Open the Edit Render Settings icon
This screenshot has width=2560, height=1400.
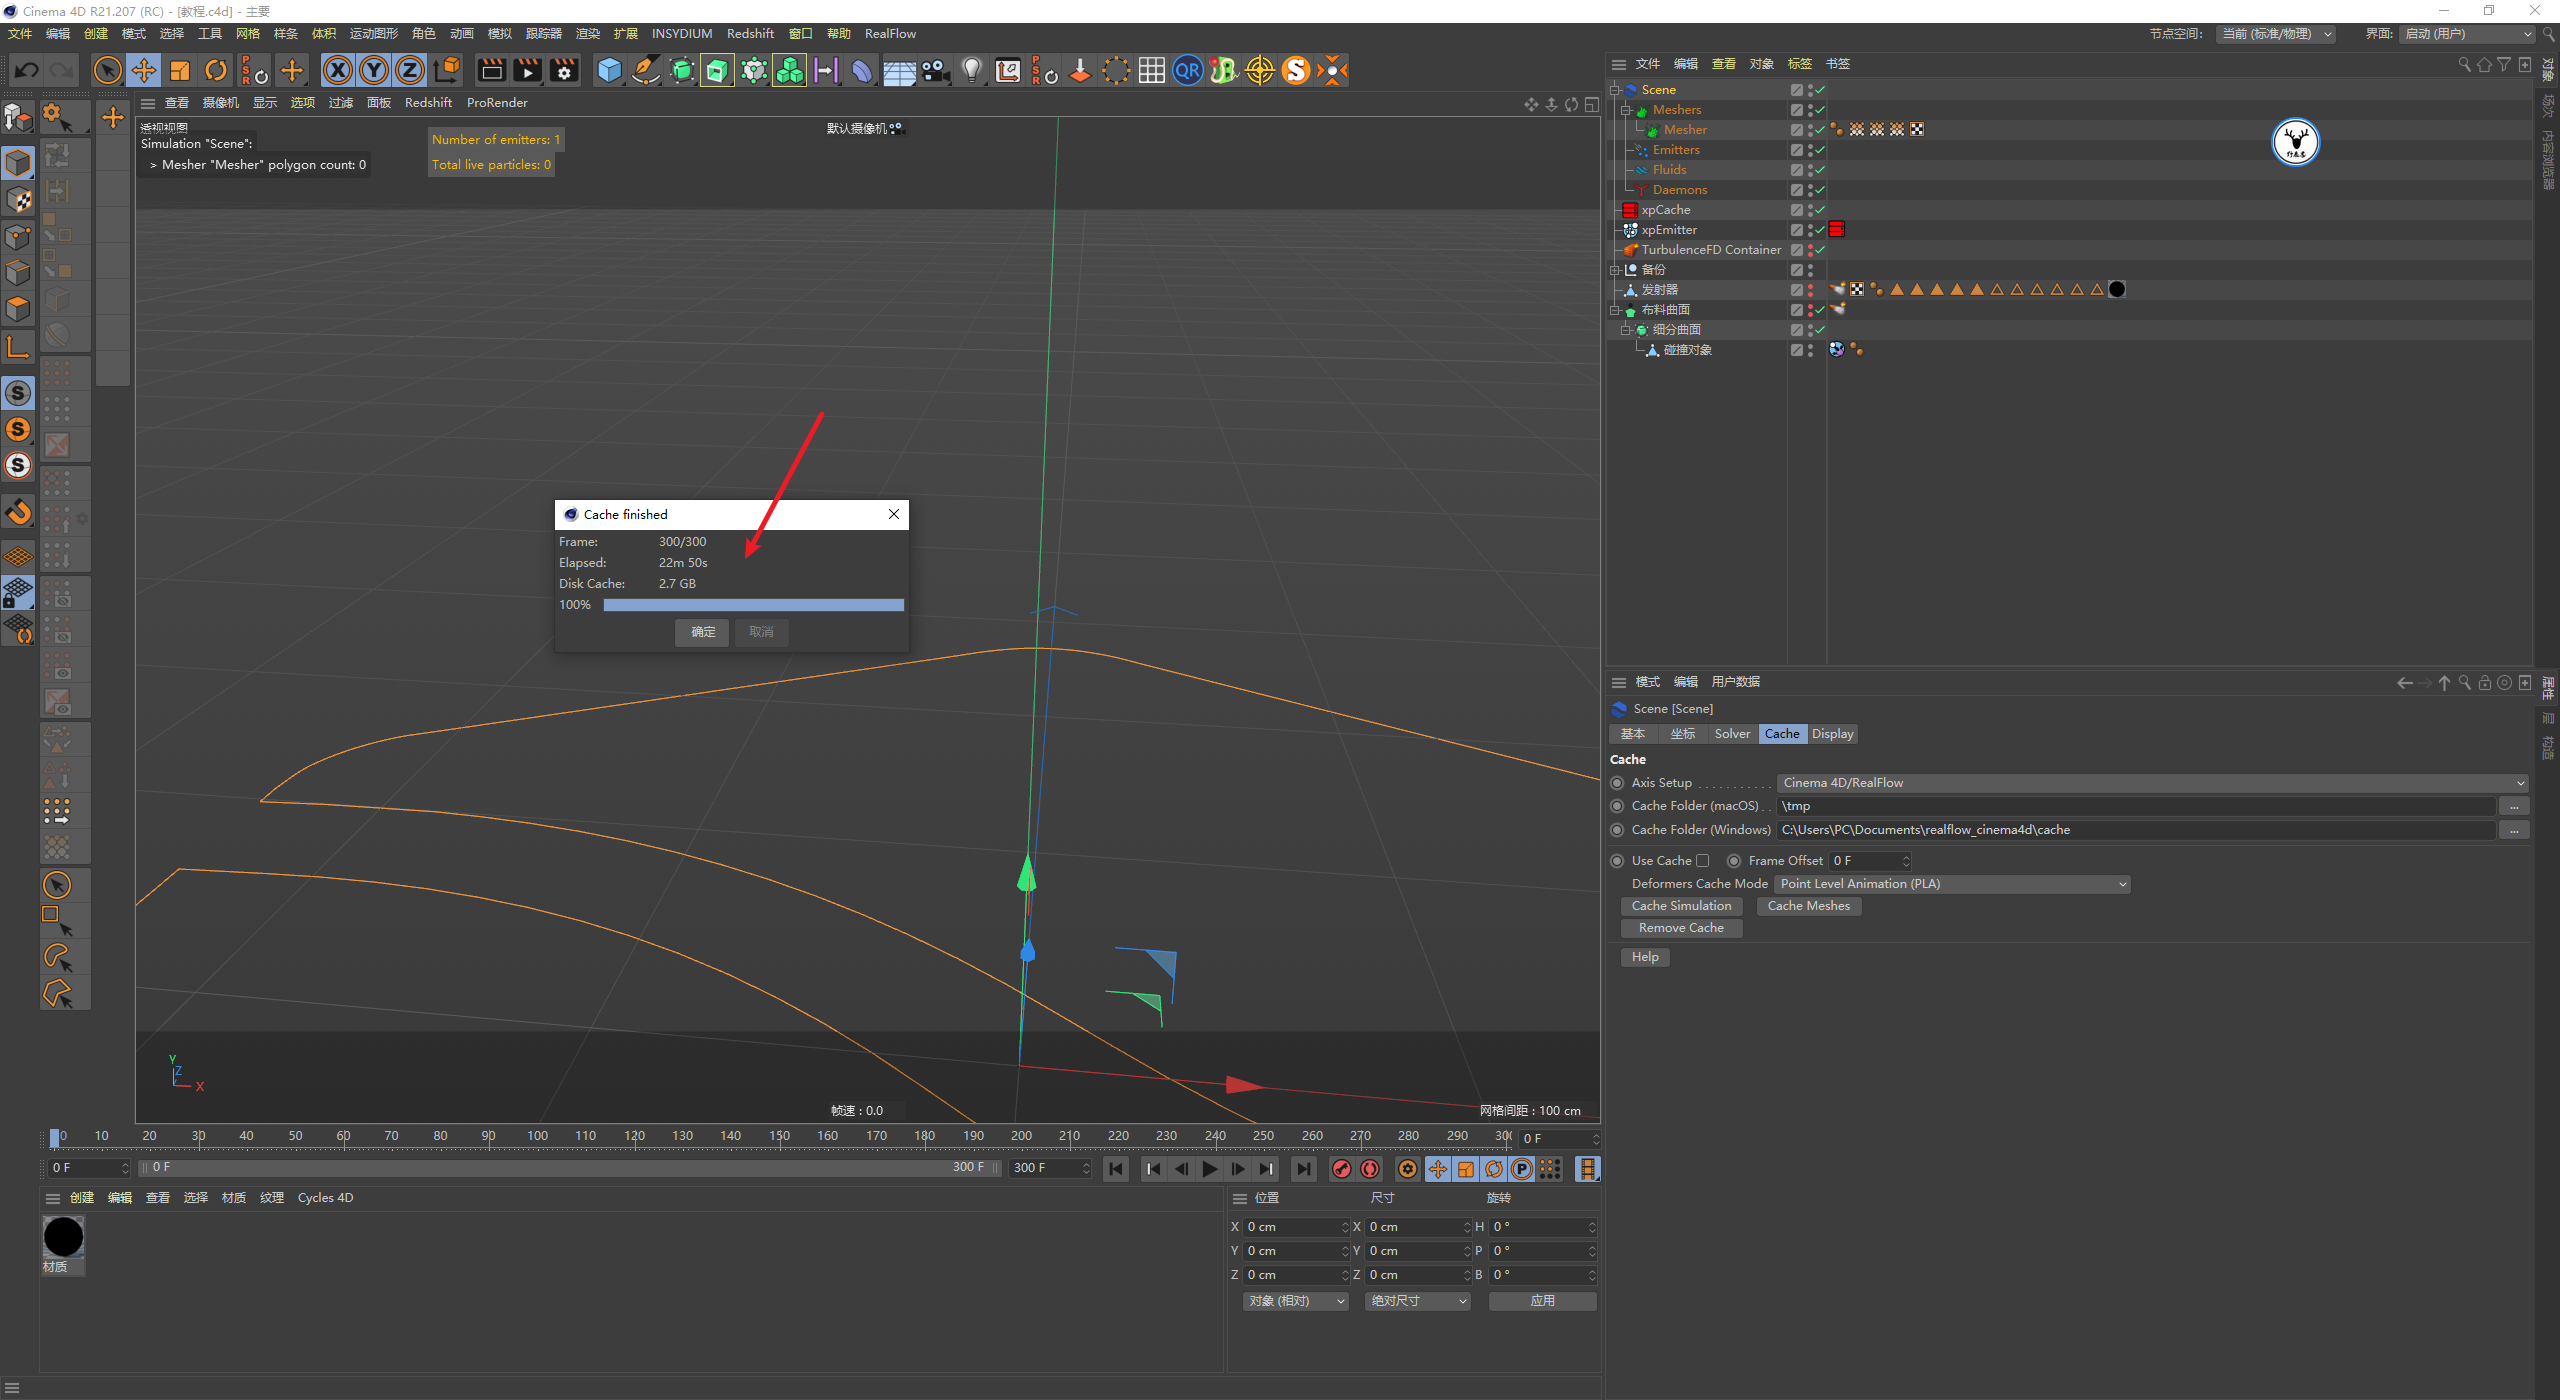(x=565, y=70)
